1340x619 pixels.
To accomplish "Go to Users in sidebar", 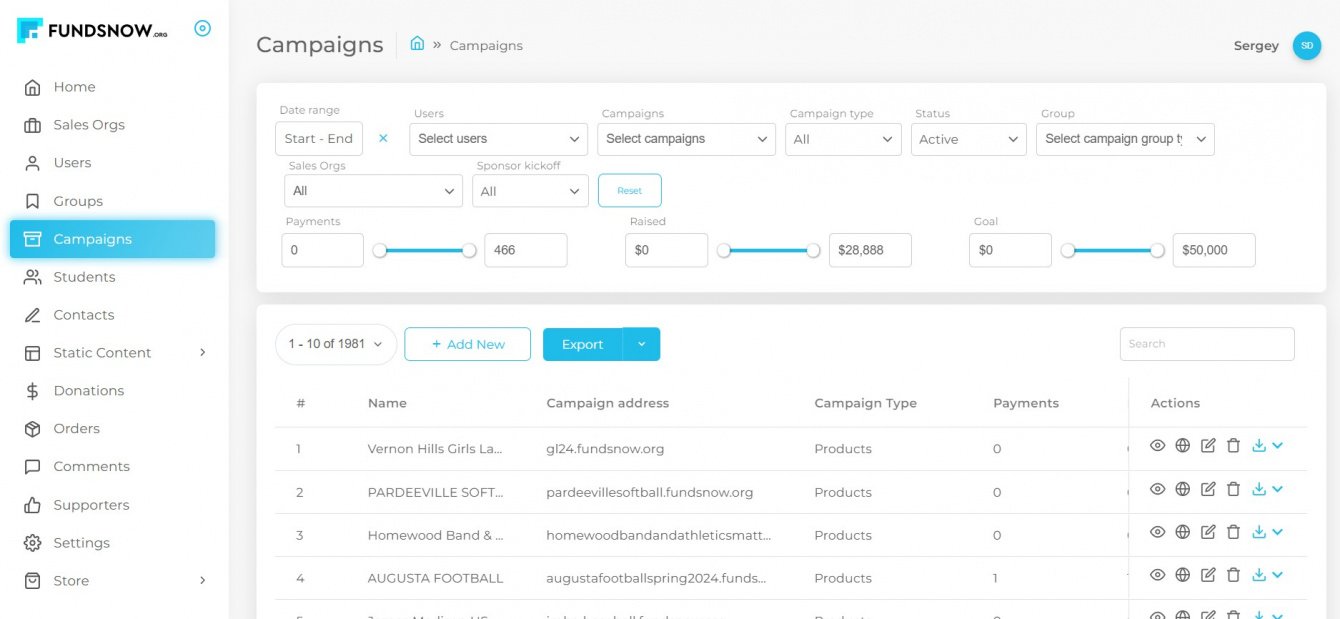I will (x=112, y=163).
